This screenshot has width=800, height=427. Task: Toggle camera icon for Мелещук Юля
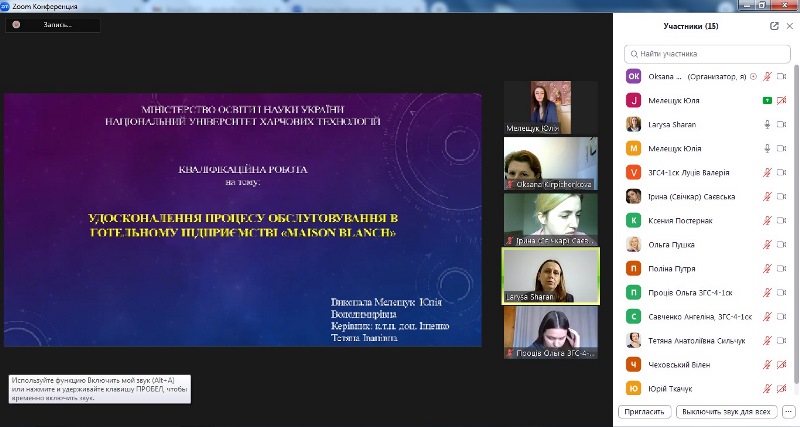click(781, 101)
